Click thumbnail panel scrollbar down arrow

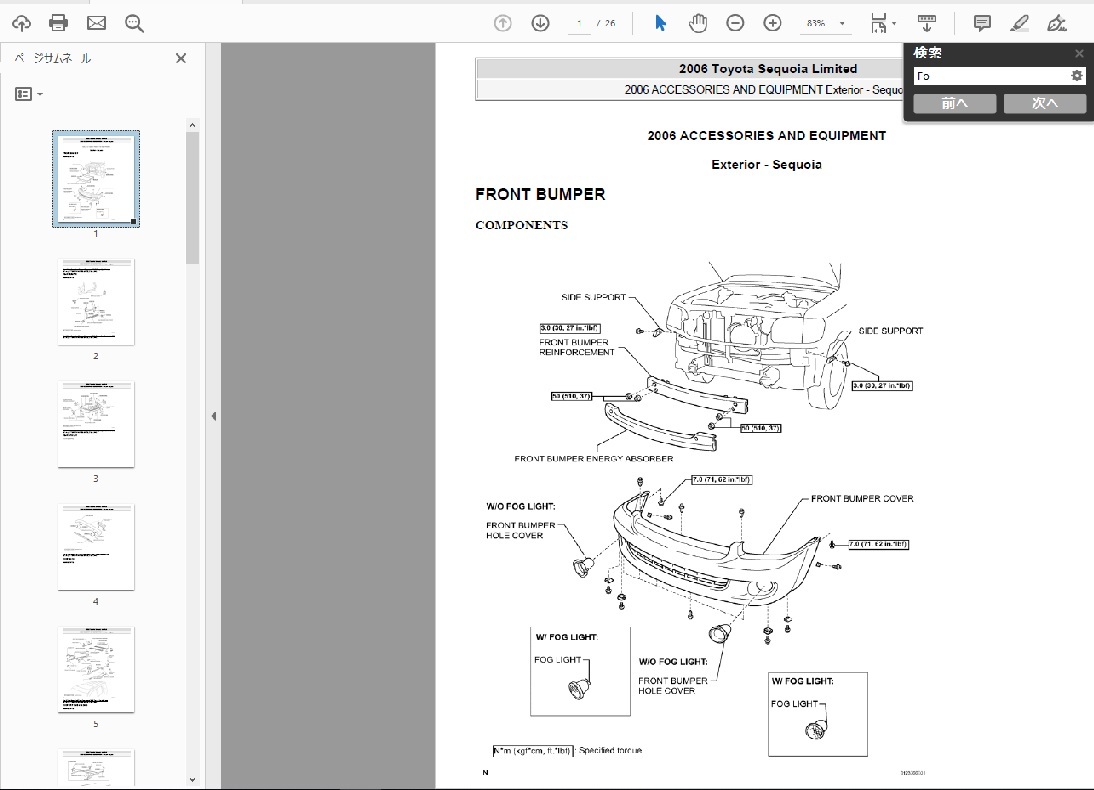193,780
